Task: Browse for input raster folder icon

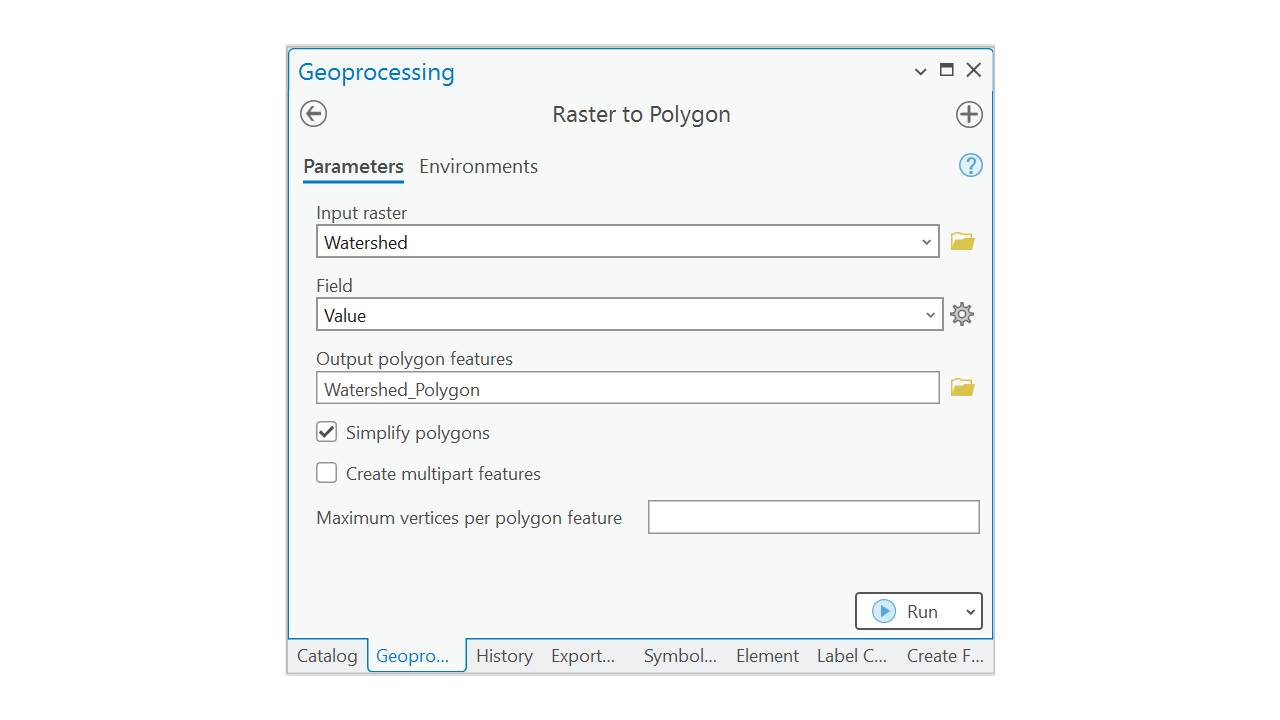Action: (962, 241)
